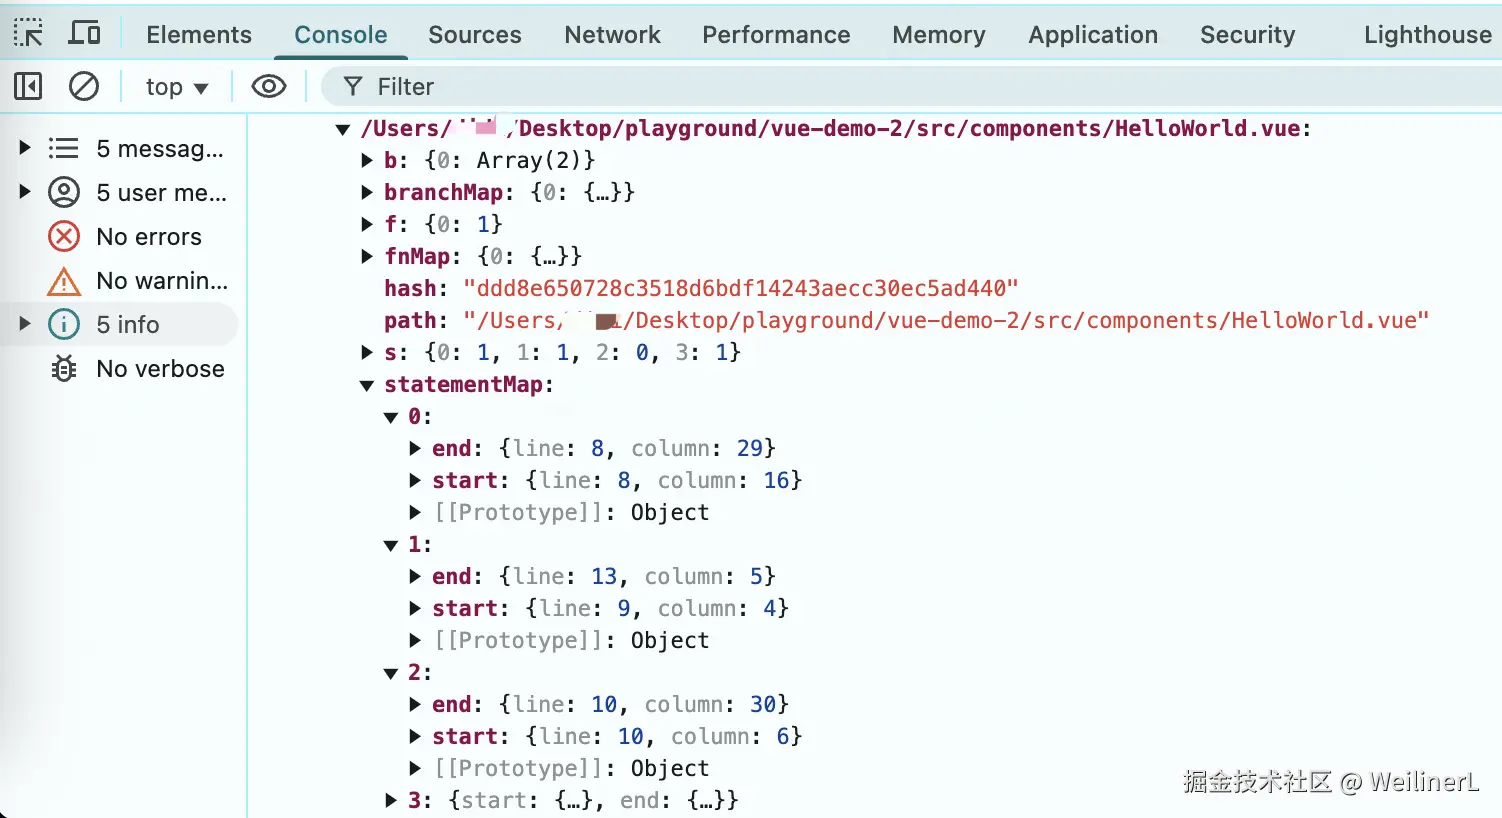The height and width of the screenshot is (818, 1502).
Task: Select the 'No warnings' sidebar filter
Action: point(160,281)
